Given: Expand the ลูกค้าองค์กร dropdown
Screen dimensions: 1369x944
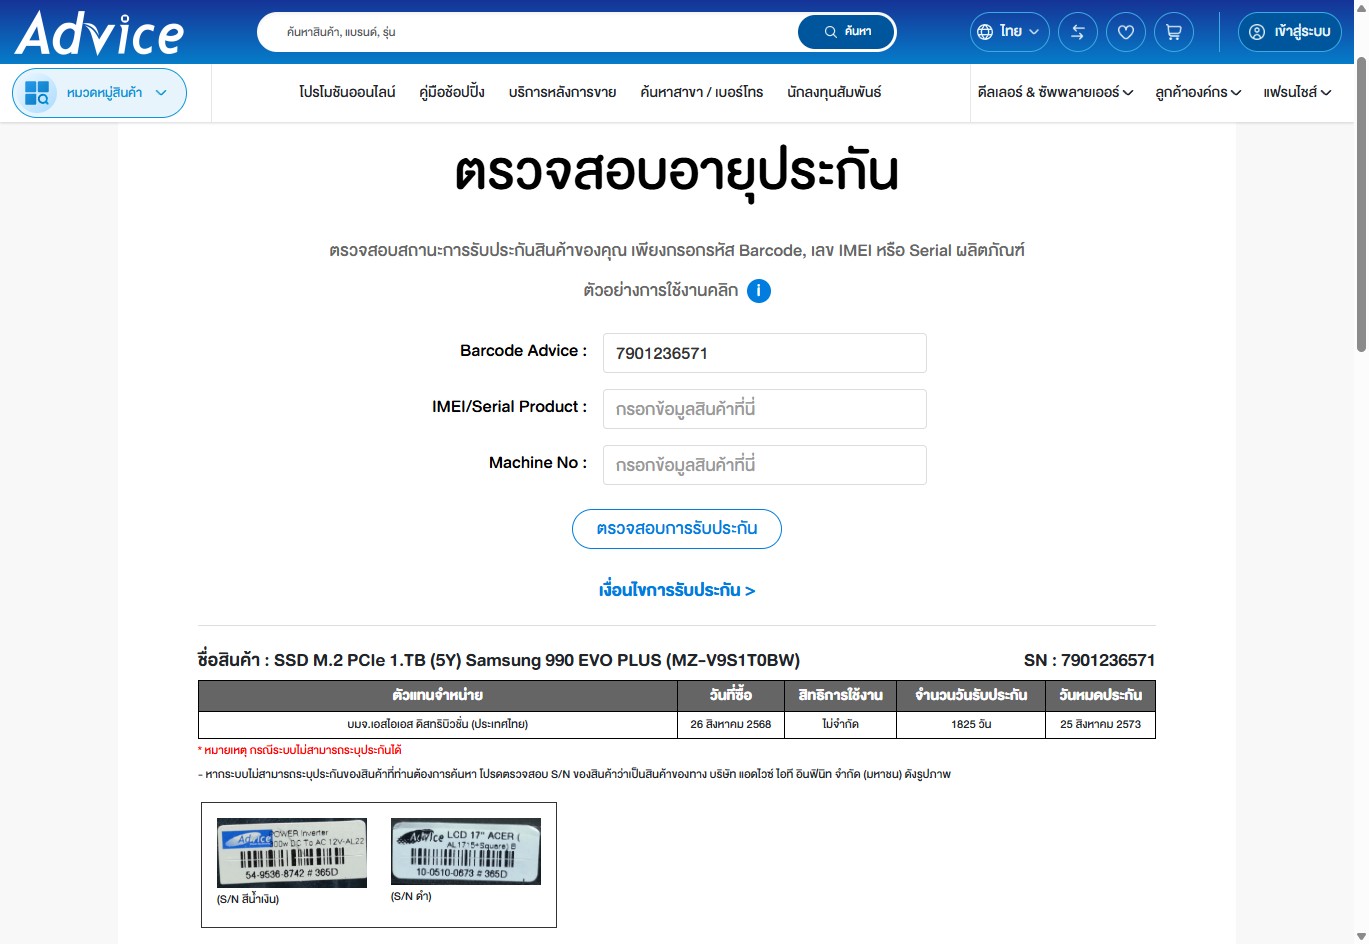Looking at the screenshot, I should 1198,92.
